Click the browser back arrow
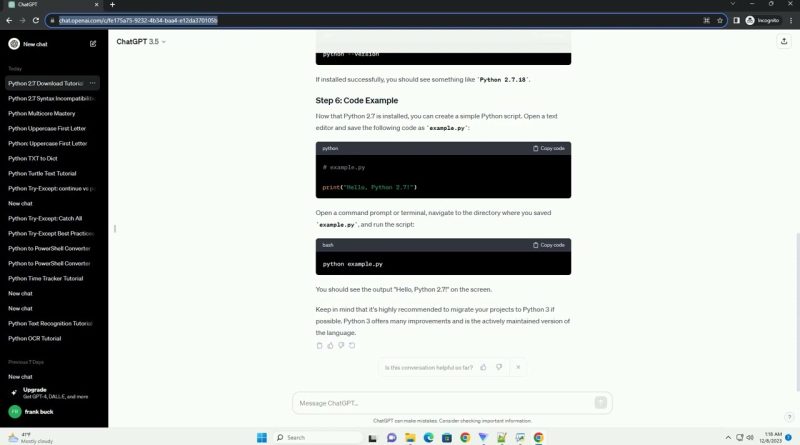The height and width of the screenshot is (445, 800). pos(9,20)
